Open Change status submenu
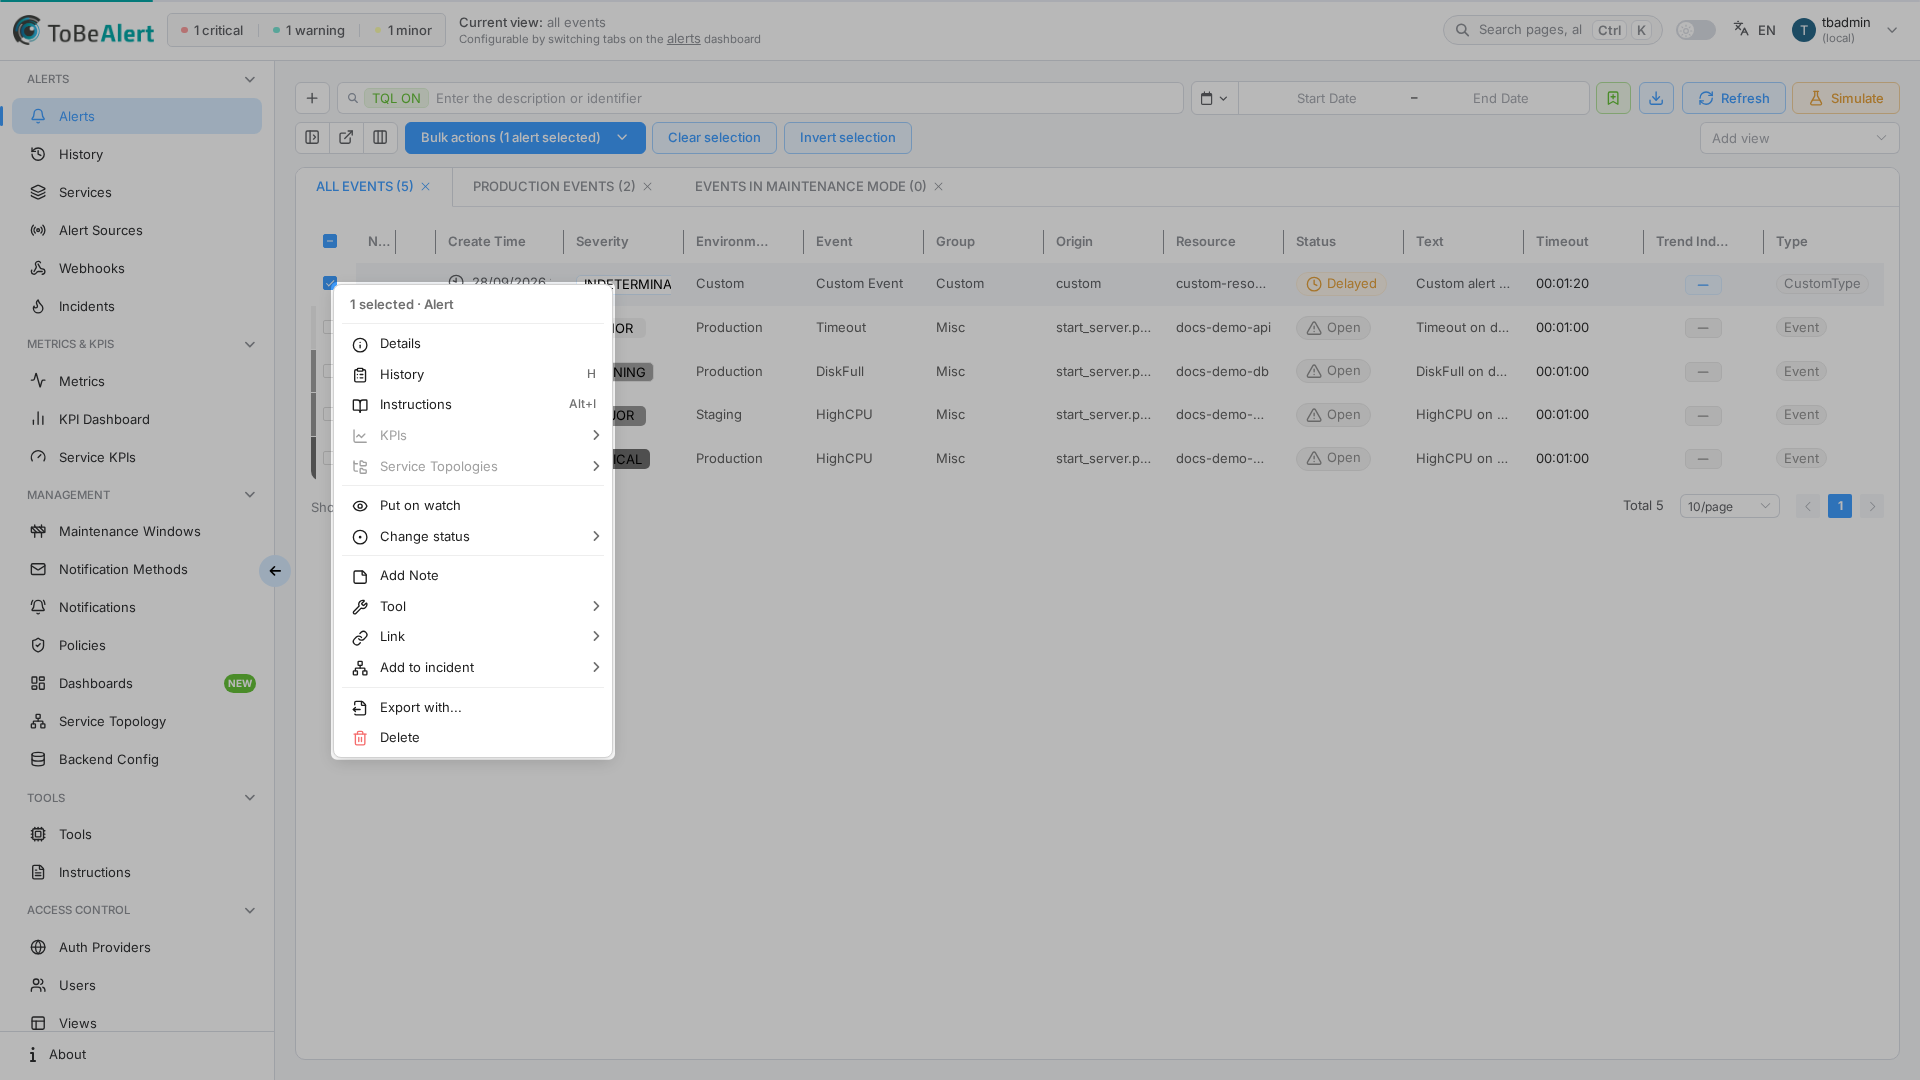 pyautogui.click(x=473, y=537)
